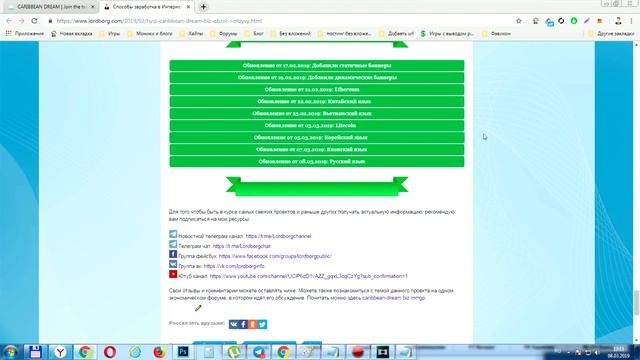Open the t.me/Lordborgchannel Telegram link
640x360 pixels.
(278, 236)
